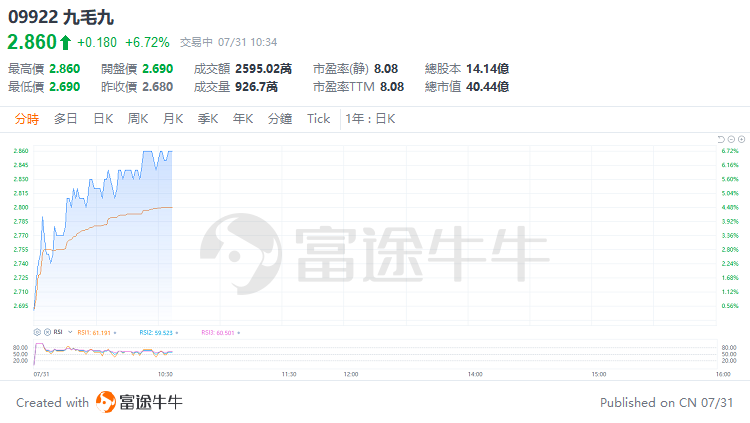The image size is (750, 423).
Task: Click the 市盈率TTM 8.08 value
Action: [x=392, y=87]
